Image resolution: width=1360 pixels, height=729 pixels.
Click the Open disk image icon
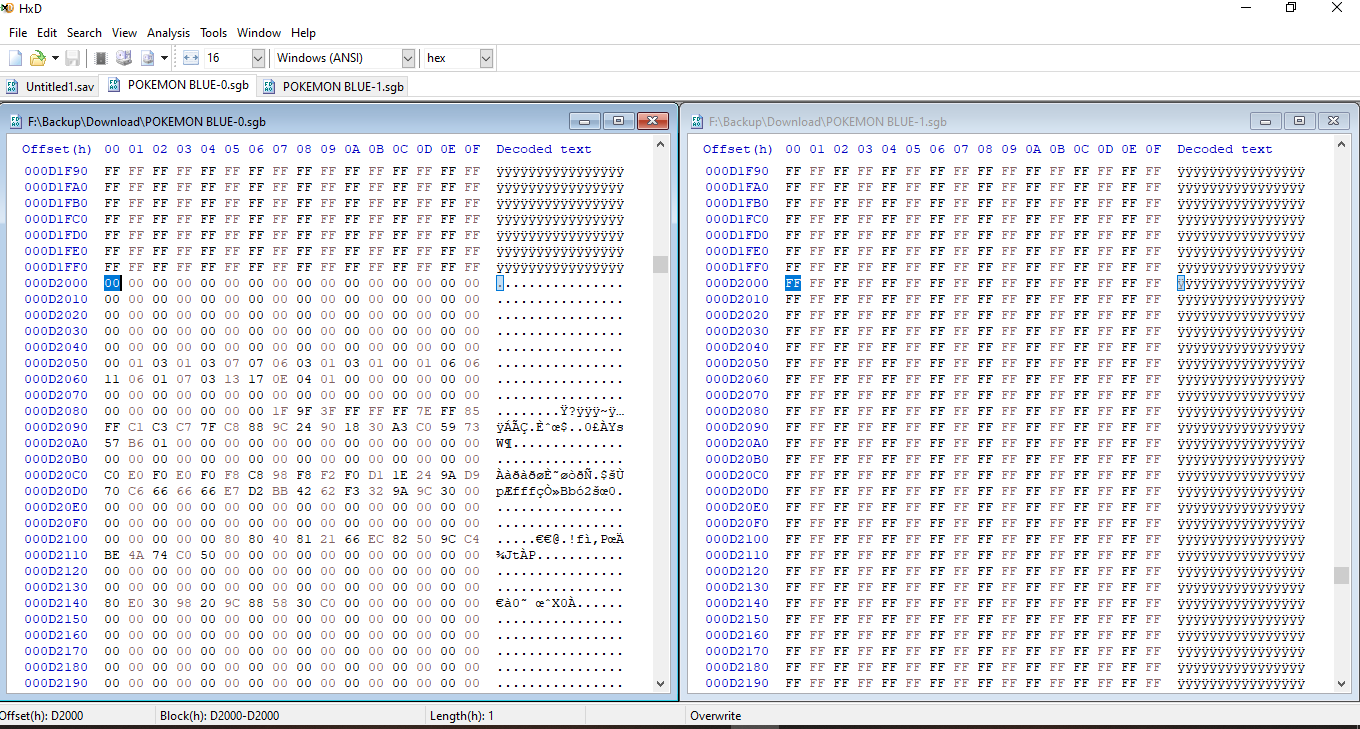point(147,58)
